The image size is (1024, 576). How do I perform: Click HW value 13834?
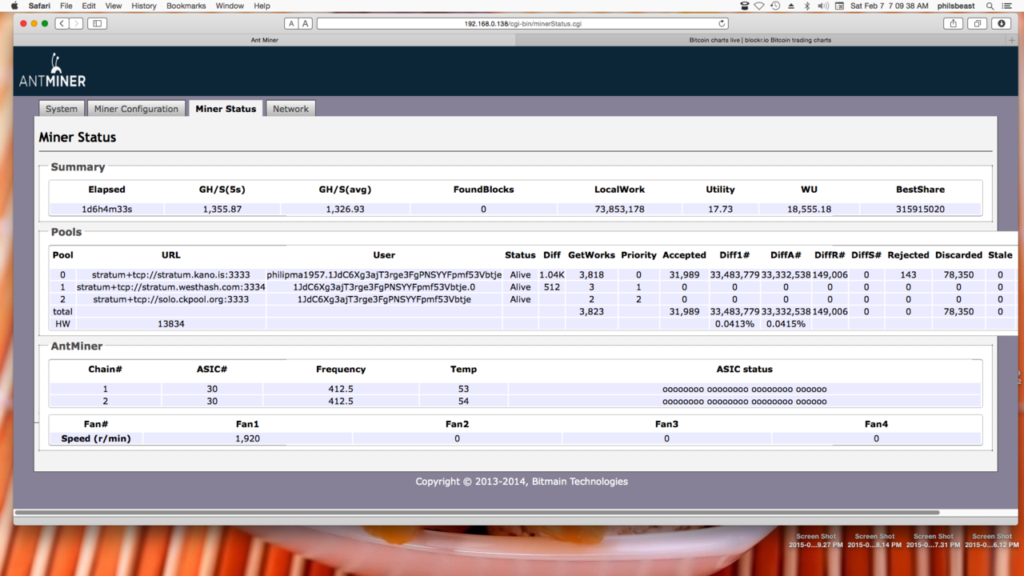[170, 324]
